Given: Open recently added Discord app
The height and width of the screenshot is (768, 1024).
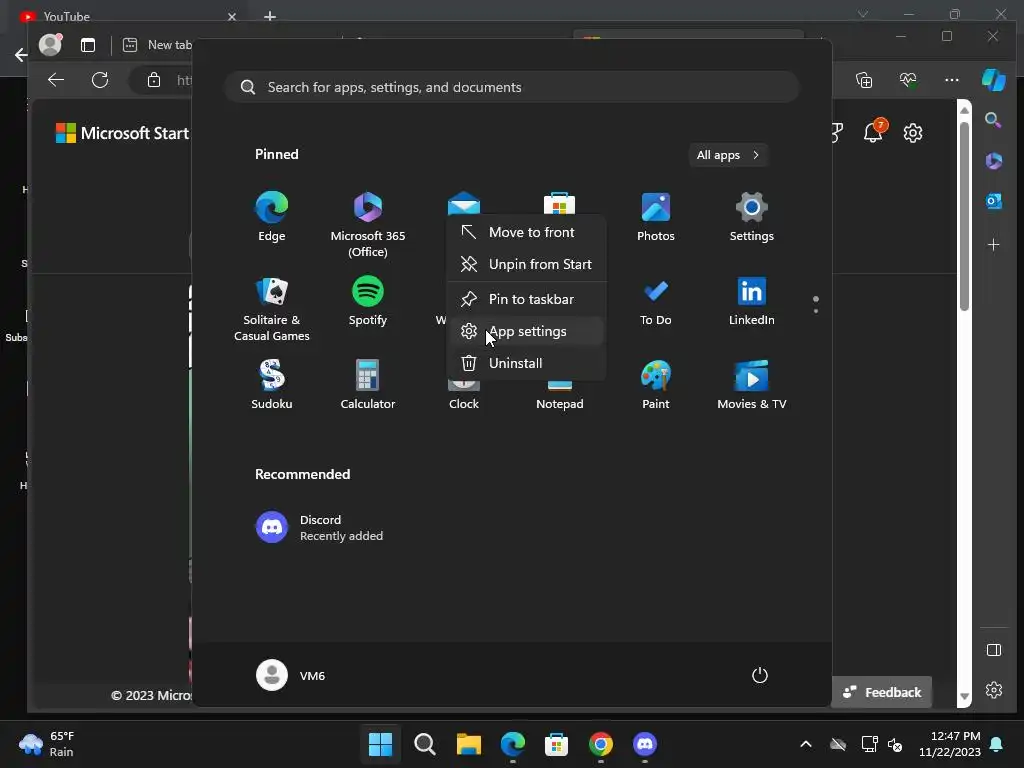Looking at the screenshot, I should pyautogui.click(x=319, y=528).
